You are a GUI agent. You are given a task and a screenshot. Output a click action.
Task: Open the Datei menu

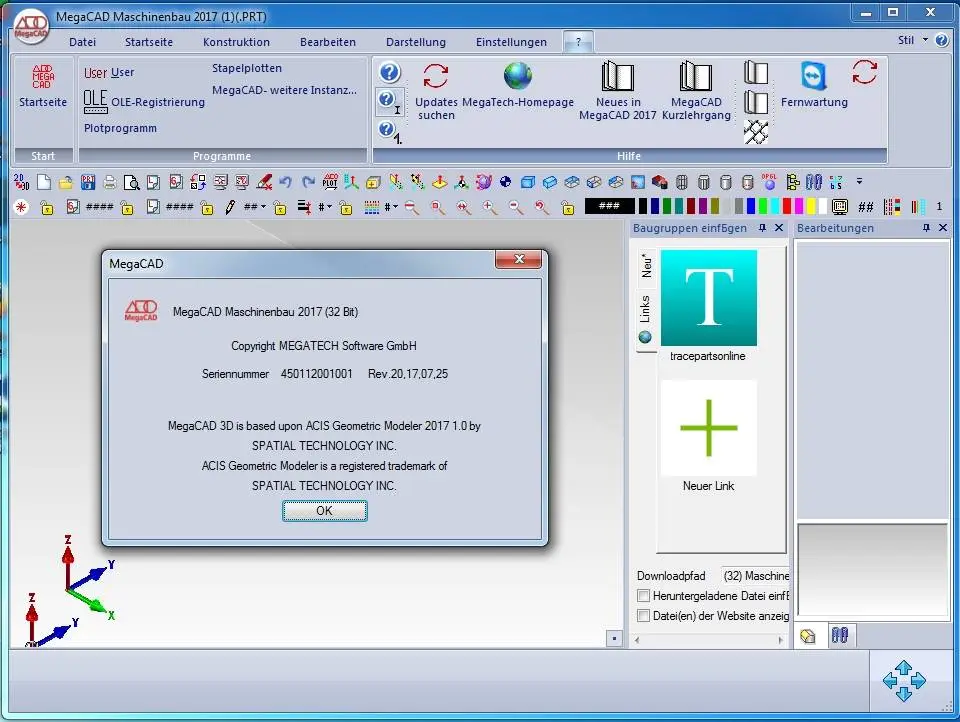point(83,42)
